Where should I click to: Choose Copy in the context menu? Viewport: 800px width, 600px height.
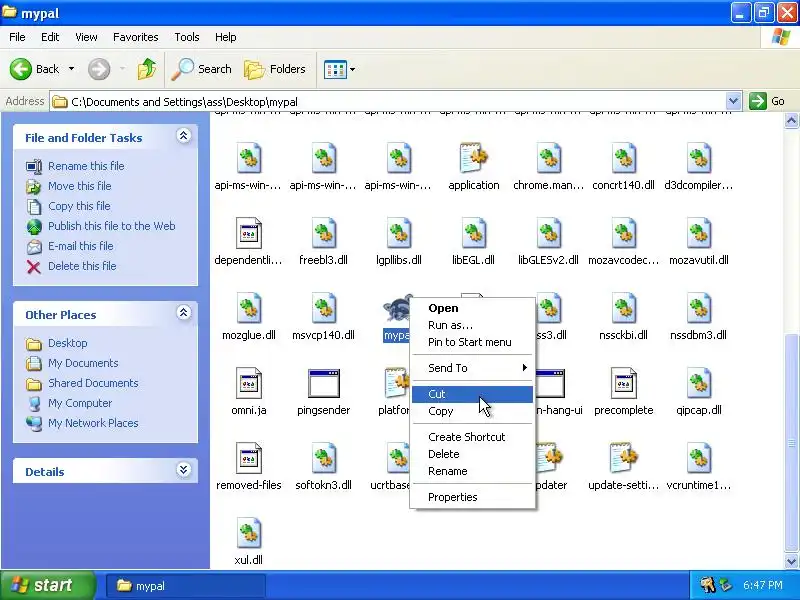tap(472, 411)
